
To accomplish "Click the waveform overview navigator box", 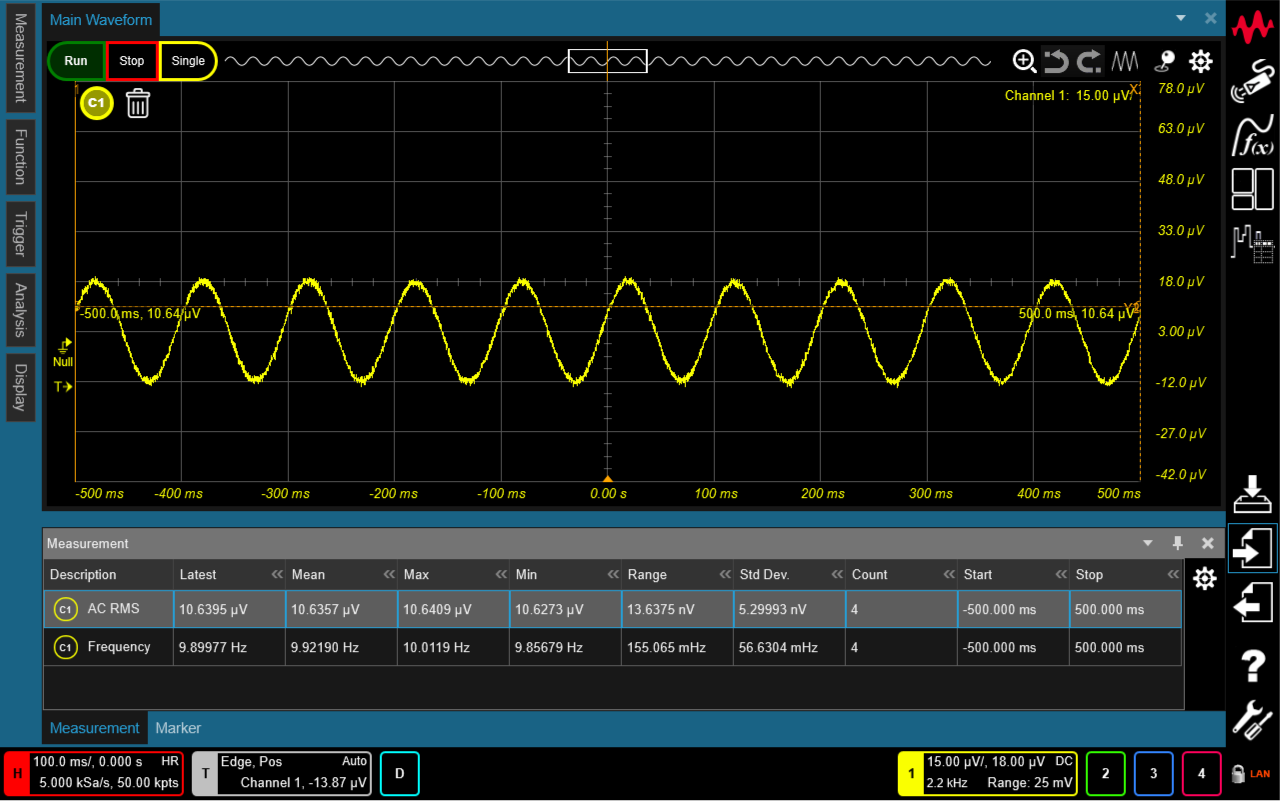I will (x=607, y=61).
